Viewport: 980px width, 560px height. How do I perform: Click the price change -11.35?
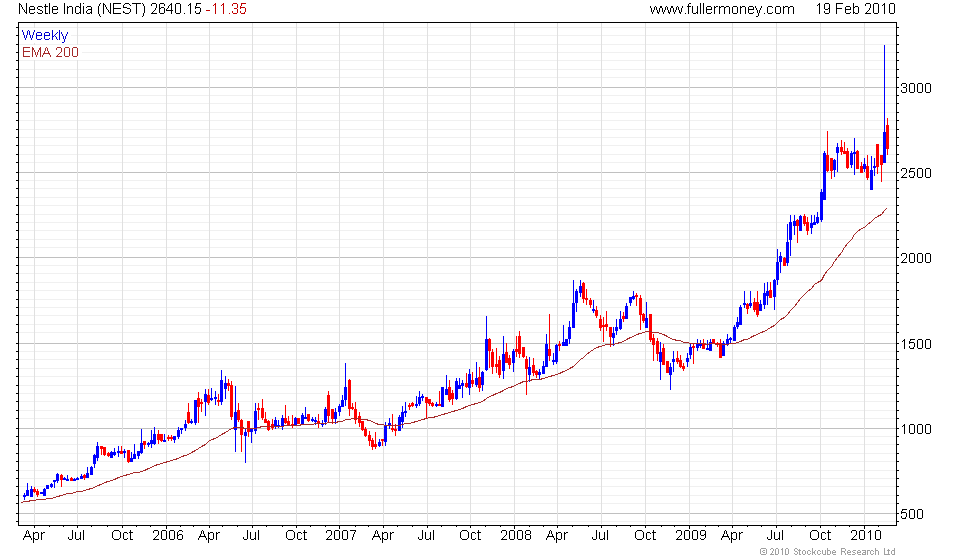coord(226,9)
